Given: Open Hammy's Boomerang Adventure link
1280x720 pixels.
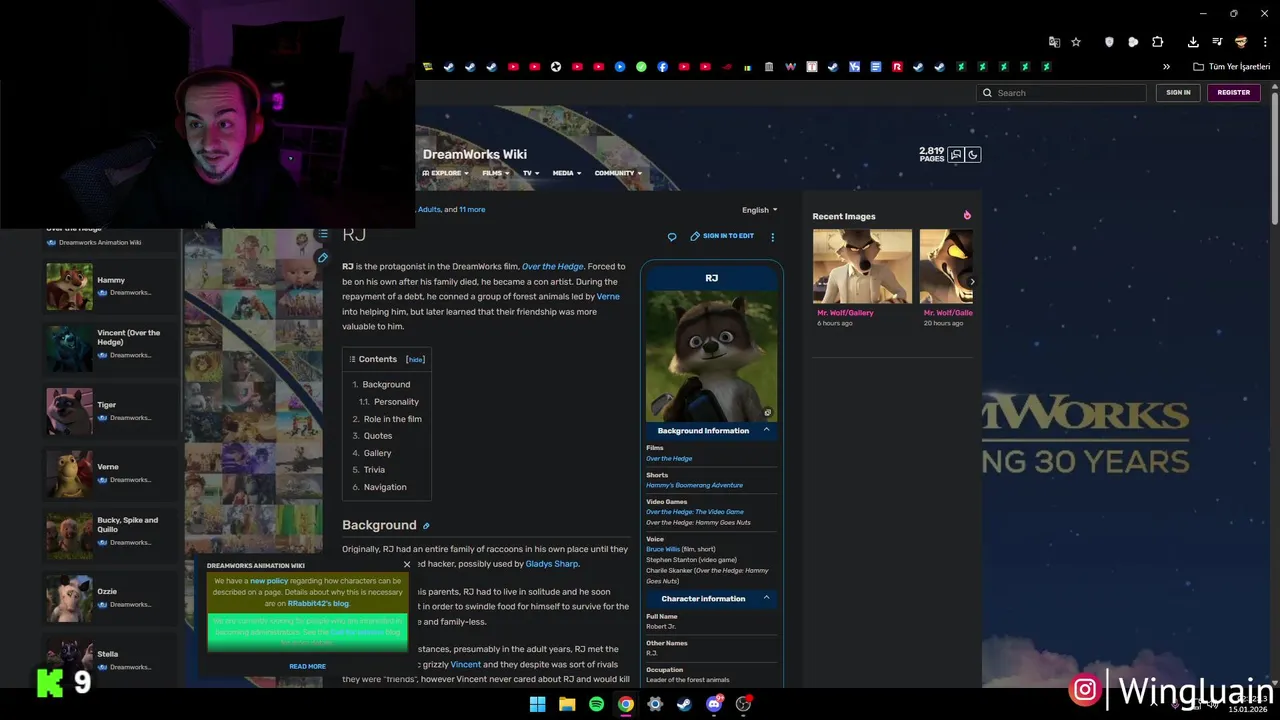Looking at the screenshot, I should (694, 485).
